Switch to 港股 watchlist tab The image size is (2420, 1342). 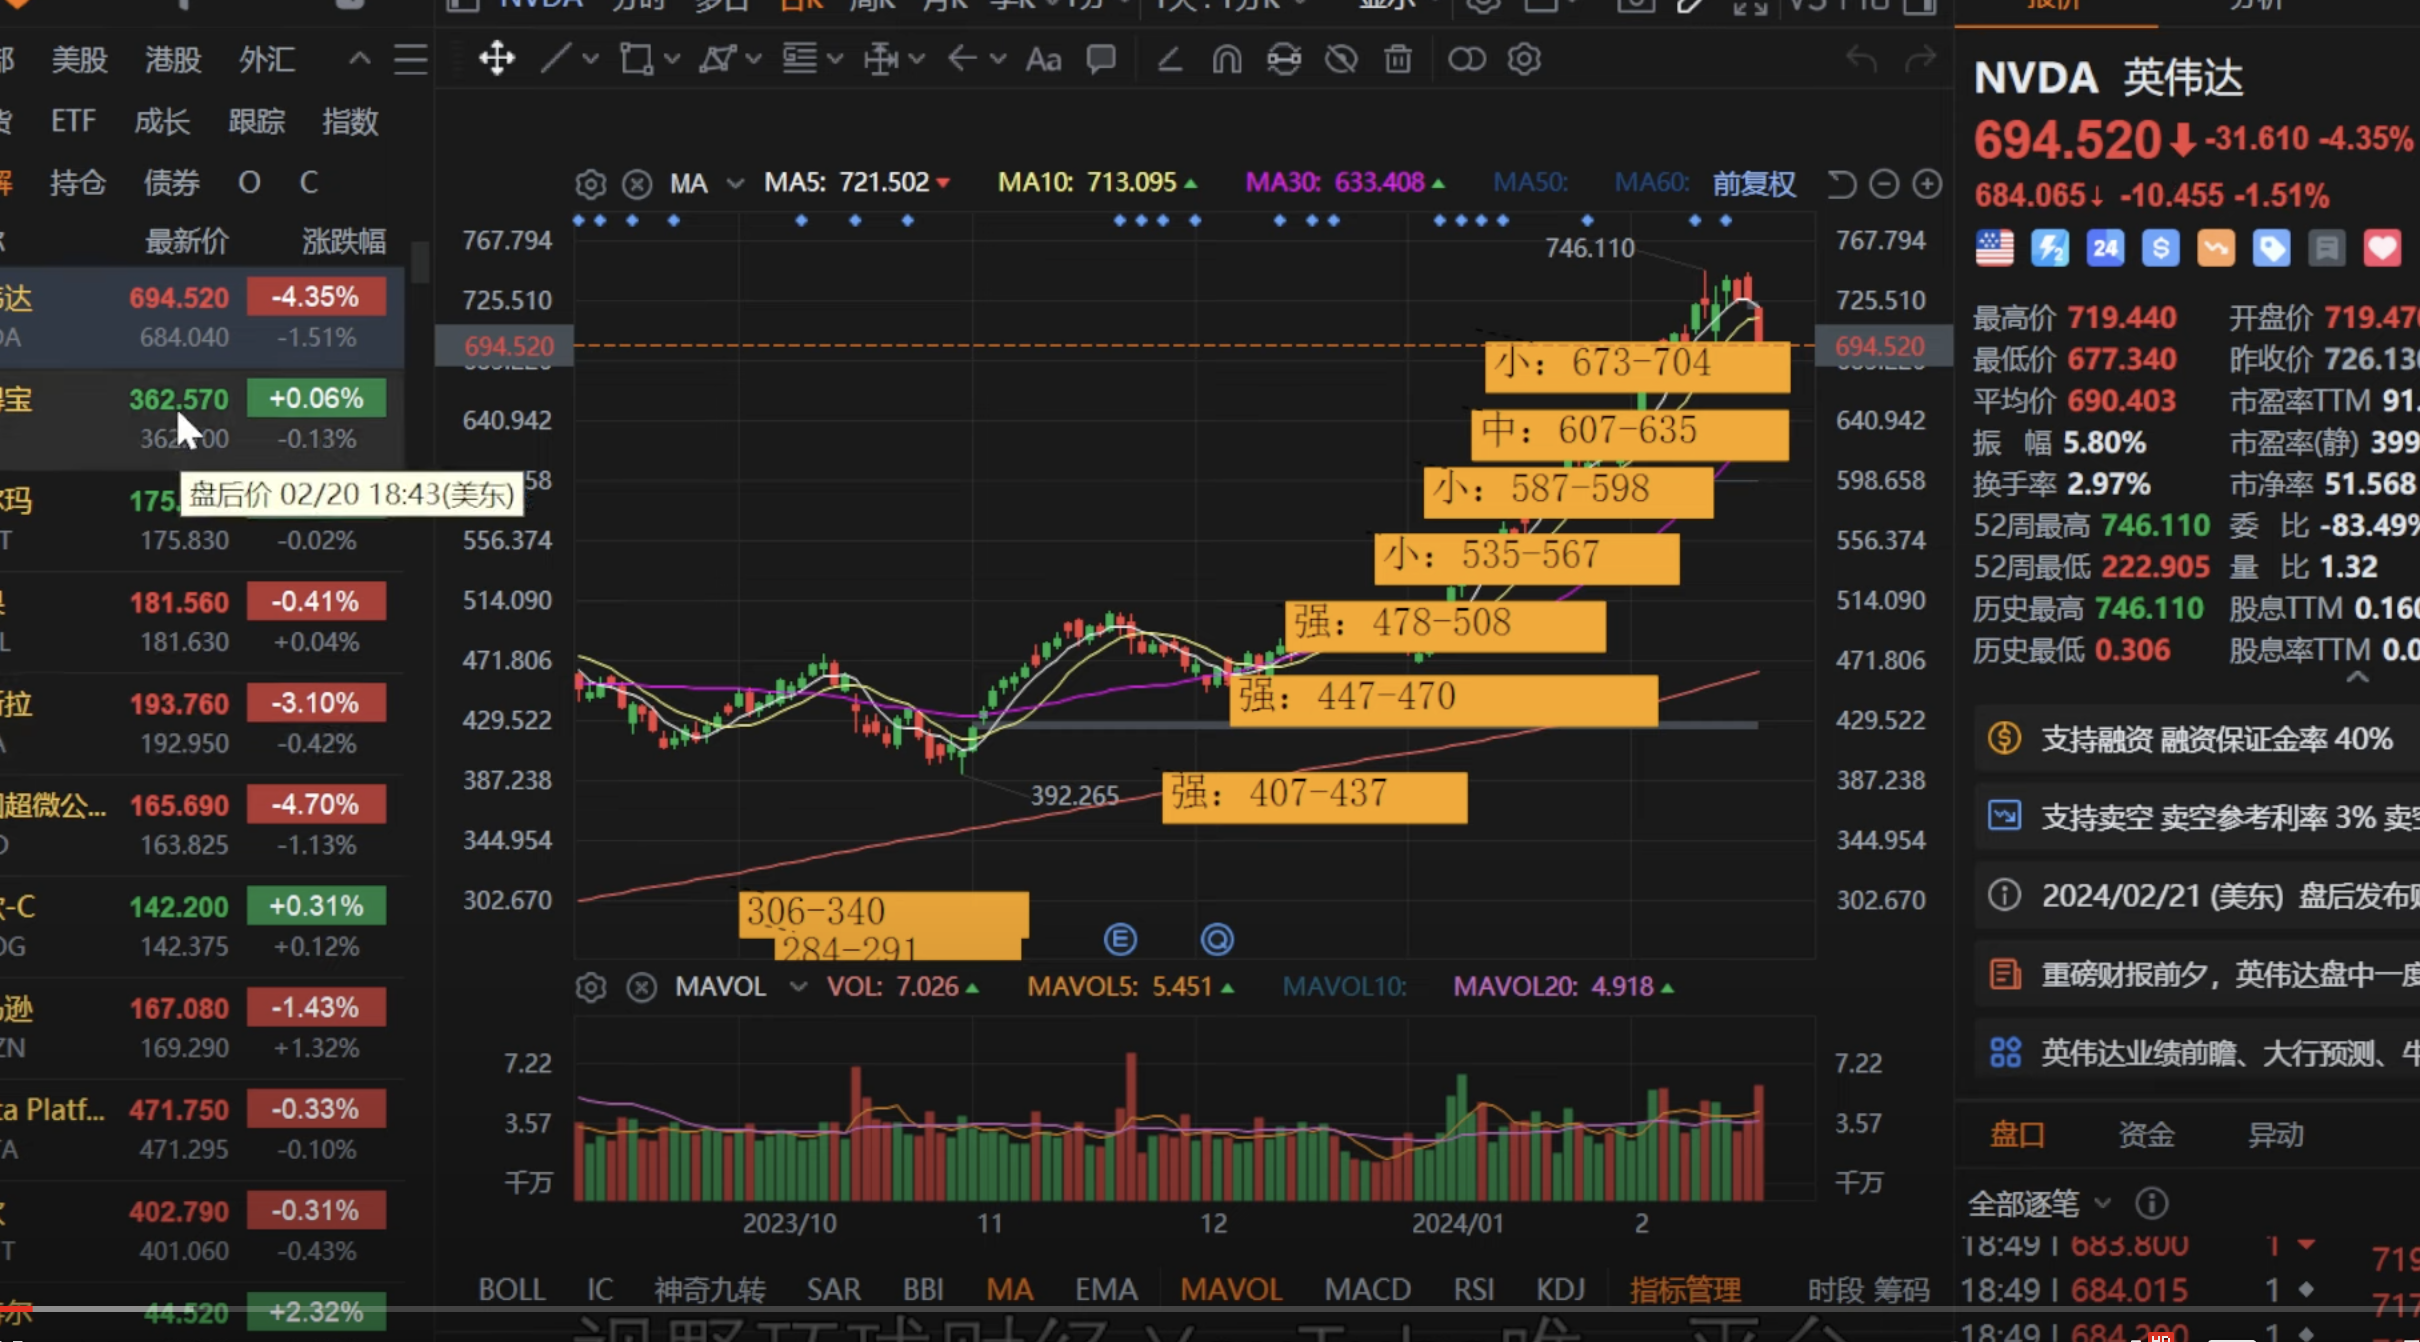[173, 60]
